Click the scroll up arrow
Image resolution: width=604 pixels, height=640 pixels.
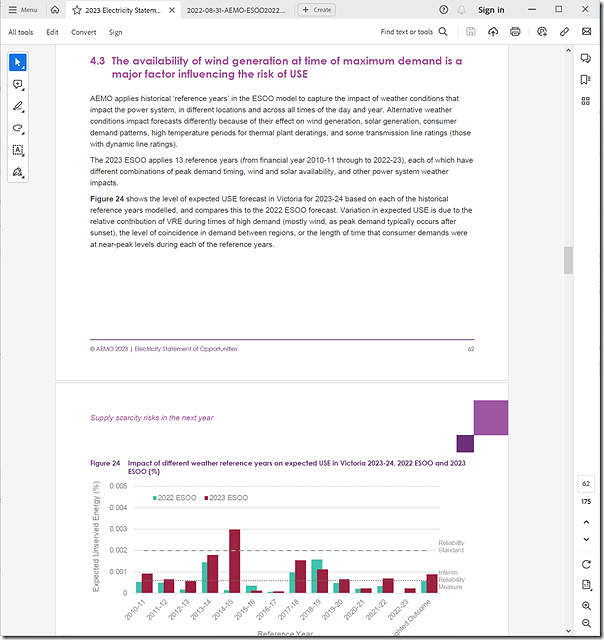point(568,50)
